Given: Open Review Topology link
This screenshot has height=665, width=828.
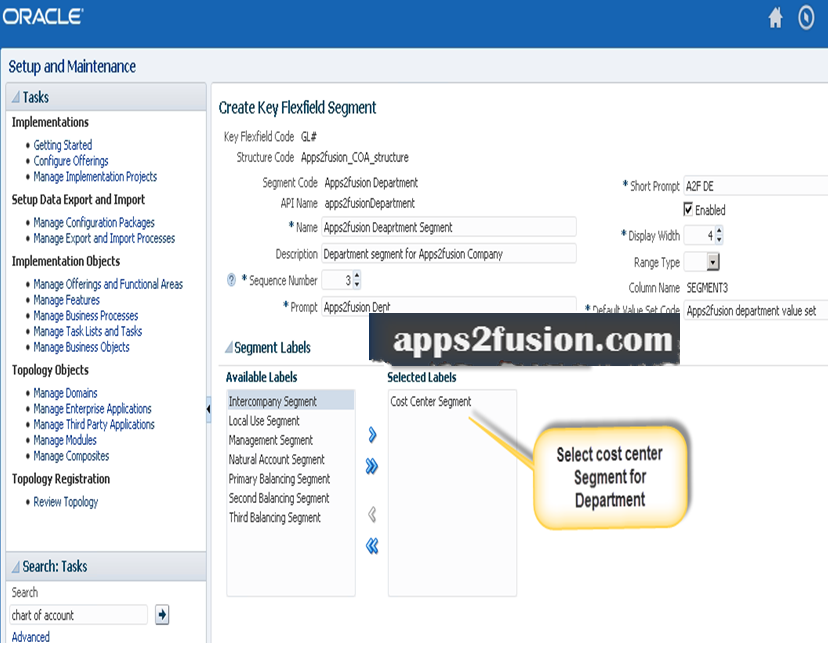Looking at the screenshot, I should [66, 502].
